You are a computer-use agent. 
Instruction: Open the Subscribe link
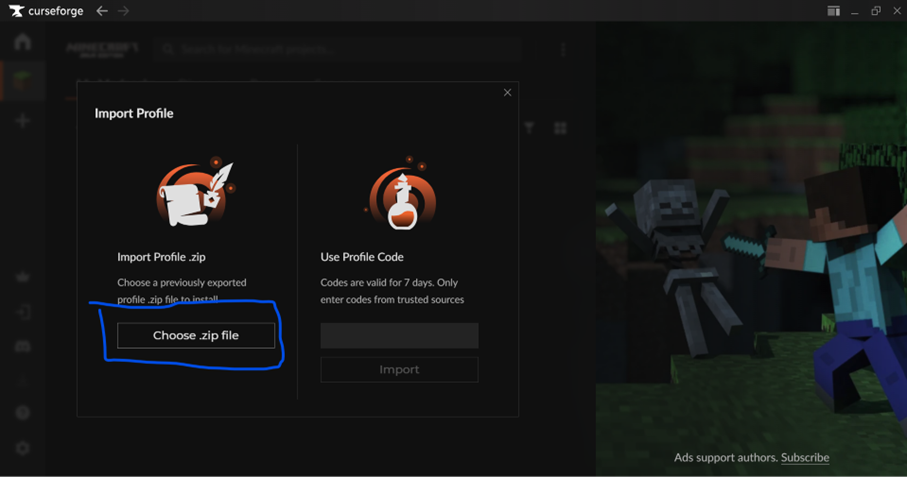point(805,457)
